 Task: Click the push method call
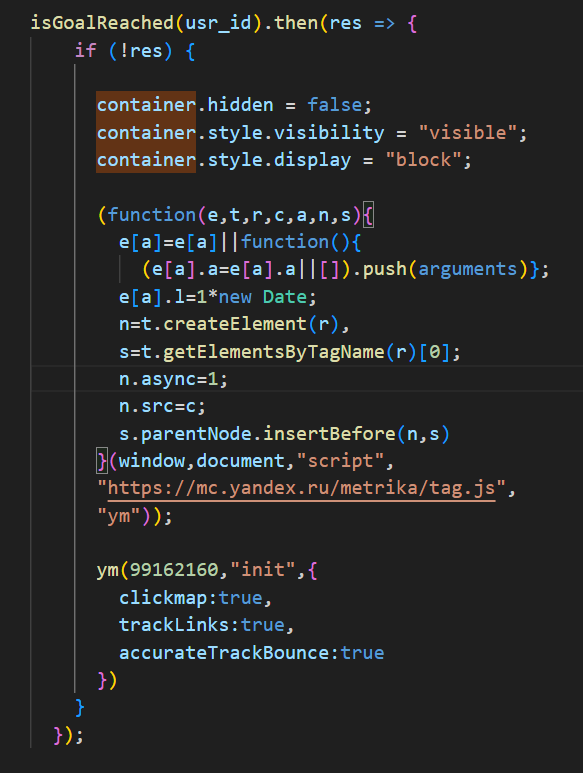tap(384, 269)
